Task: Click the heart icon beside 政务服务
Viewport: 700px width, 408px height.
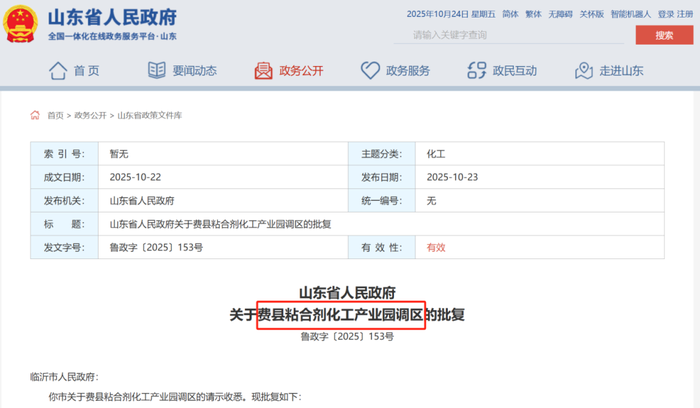Action: click(371, 70)
